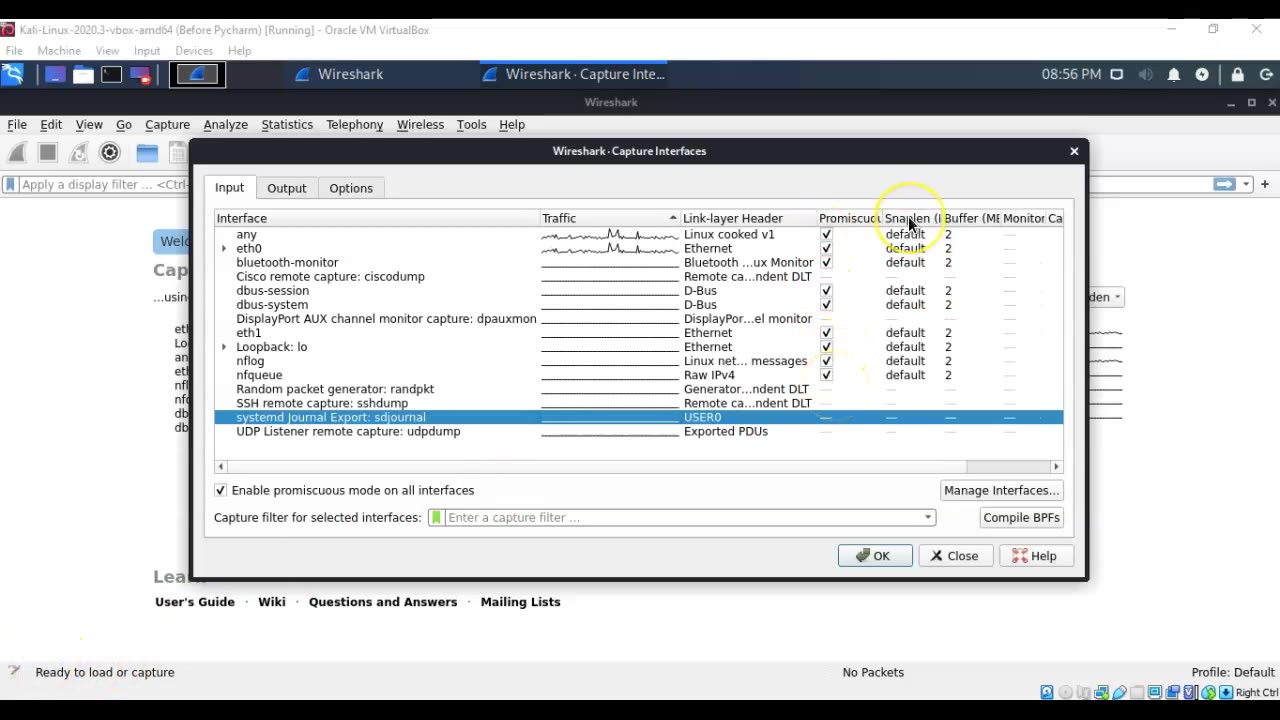Viewport: 1280px width, 720px height.
Task: Open capture options gear icon
Action: [x=110, y=153]
